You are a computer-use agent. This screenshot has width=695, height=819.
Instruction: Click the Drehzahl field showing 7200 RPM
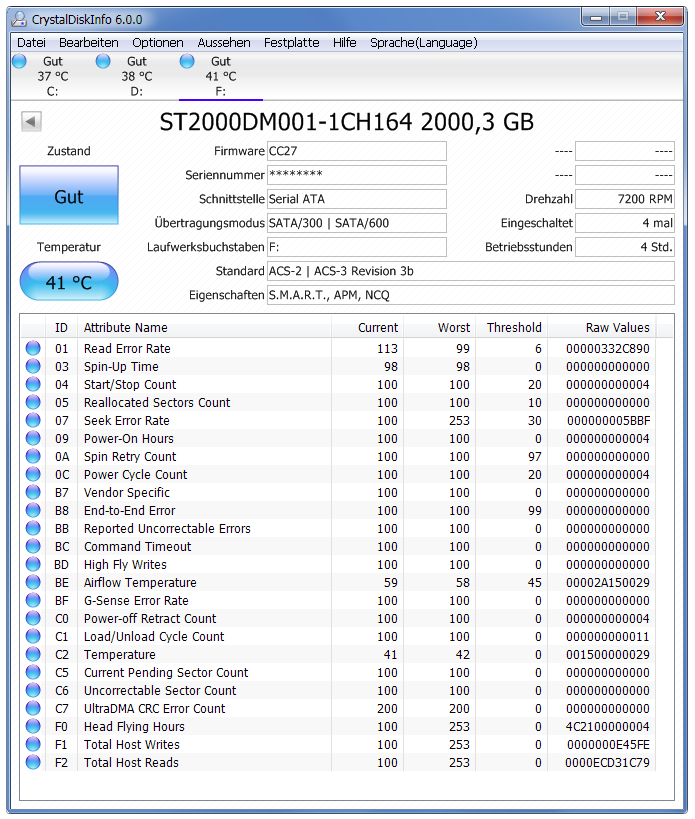click(x=625, y=199)
